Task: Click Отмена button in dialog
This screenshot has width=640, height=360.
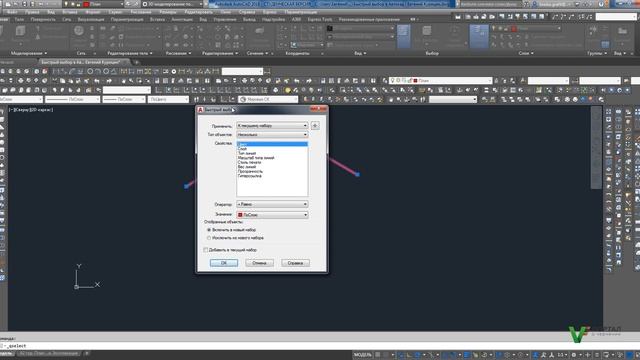Action: point(259,263)
